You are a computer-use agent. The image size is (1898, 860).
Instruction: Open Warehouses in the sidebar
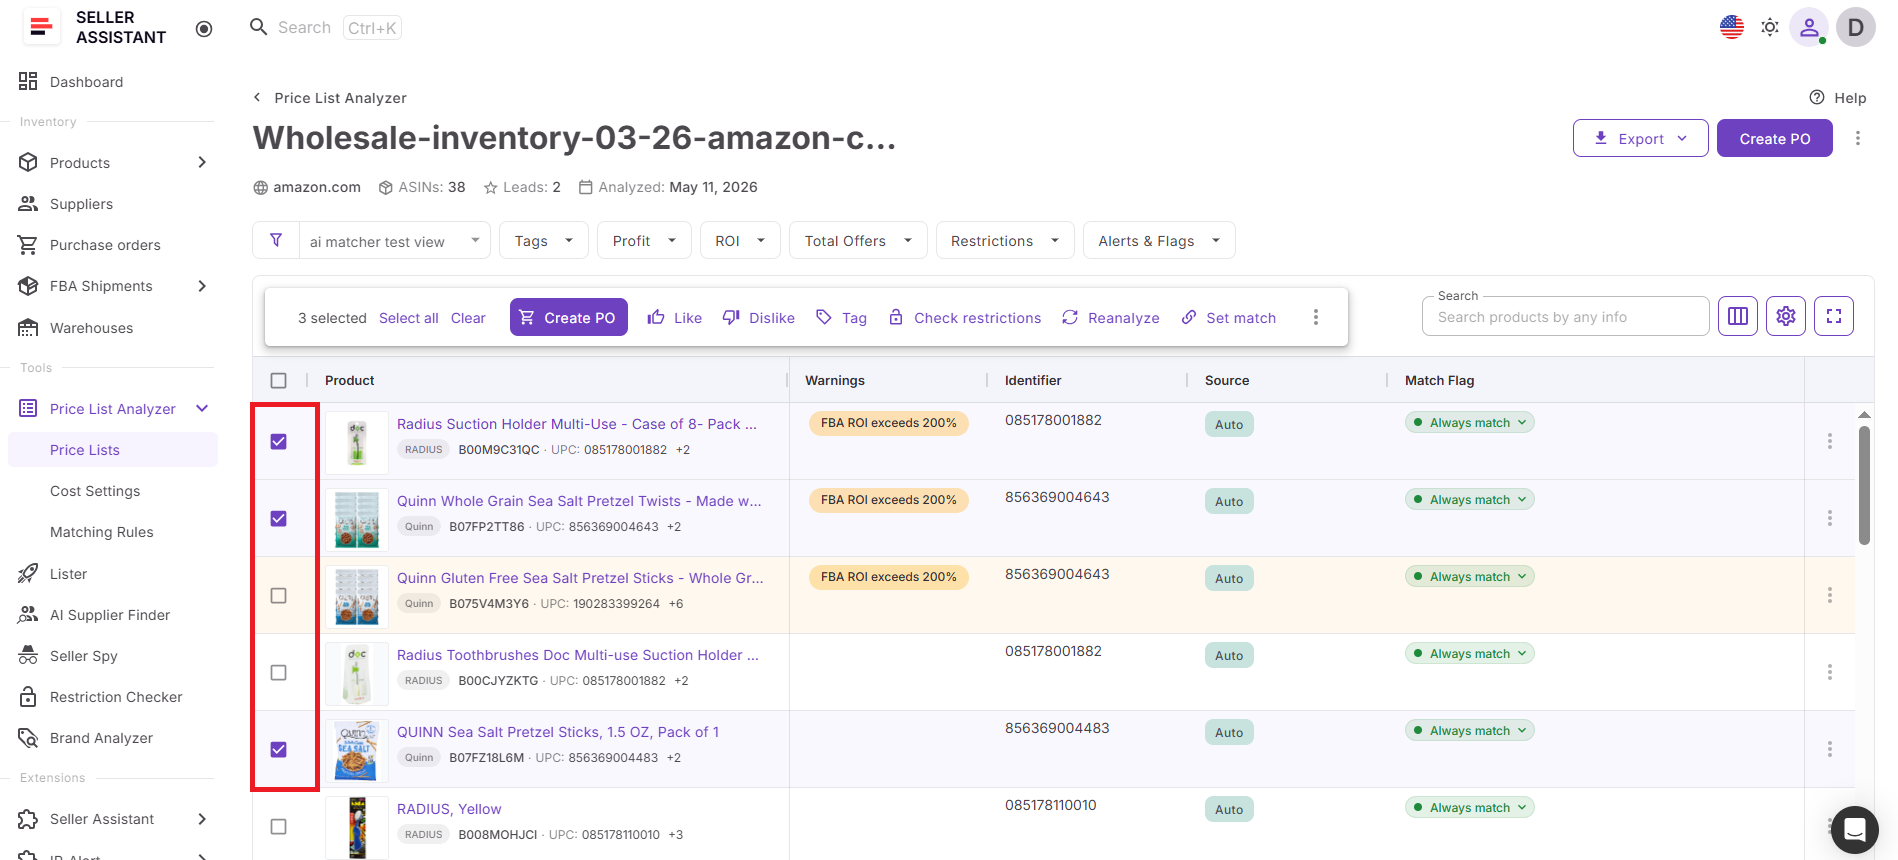point(91,328)
